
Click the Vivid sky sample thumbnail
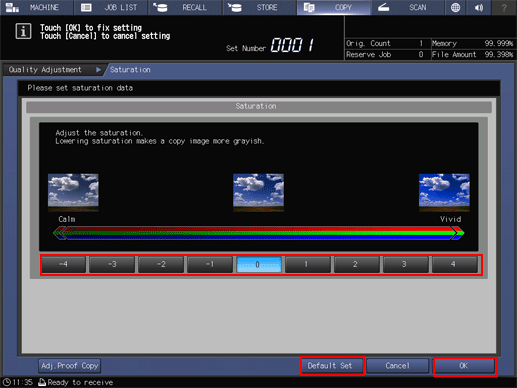coord(444,192)
